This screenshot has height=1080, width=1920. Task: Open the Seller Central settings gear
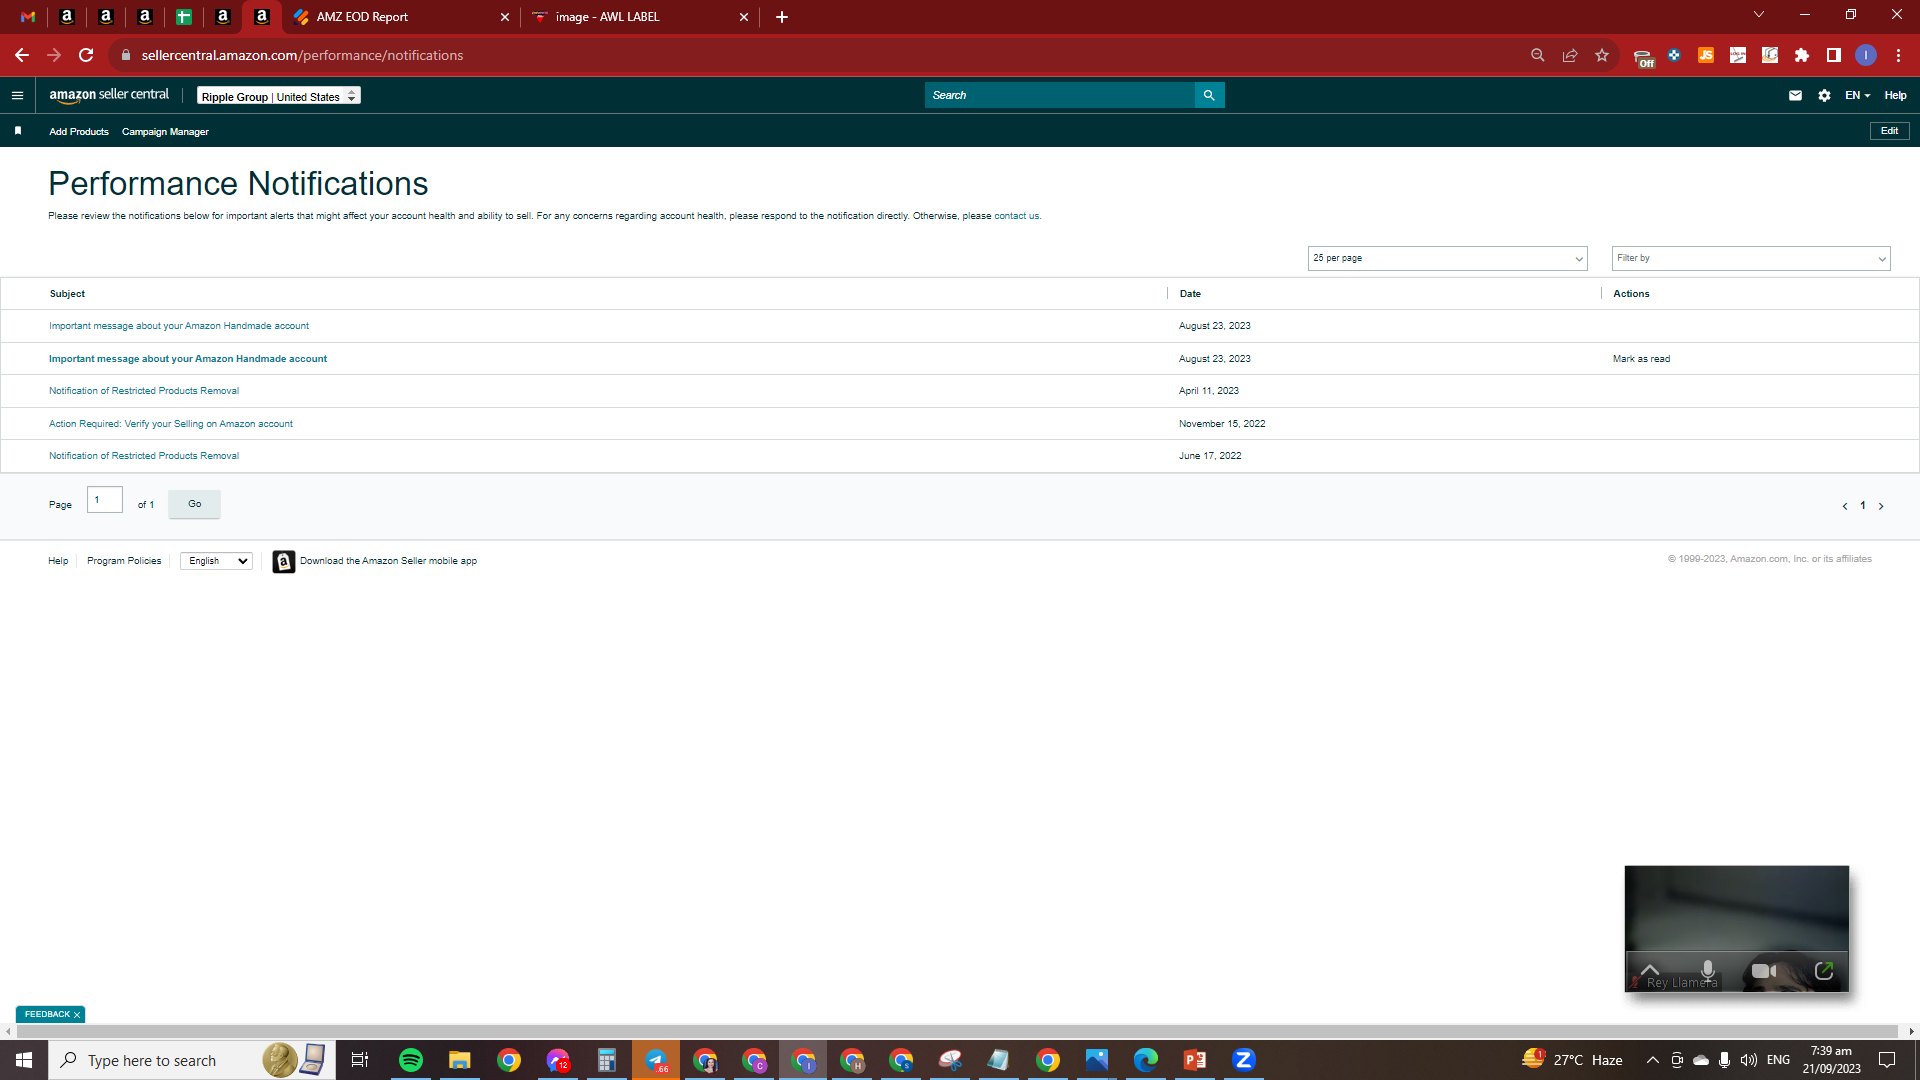click(1824, 96)
